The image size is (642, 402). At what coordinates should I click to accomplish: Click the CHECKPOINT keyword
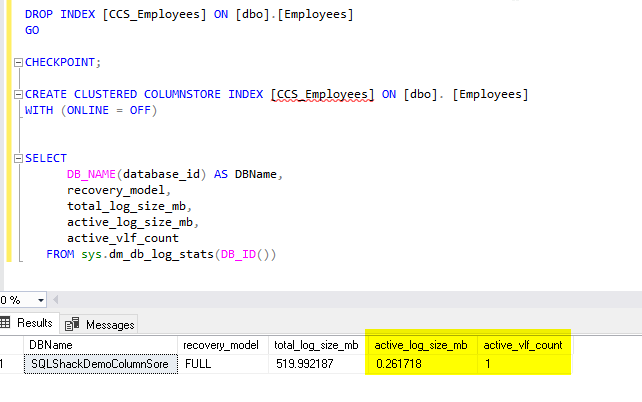pyautogui.click(x=60, y=62)
